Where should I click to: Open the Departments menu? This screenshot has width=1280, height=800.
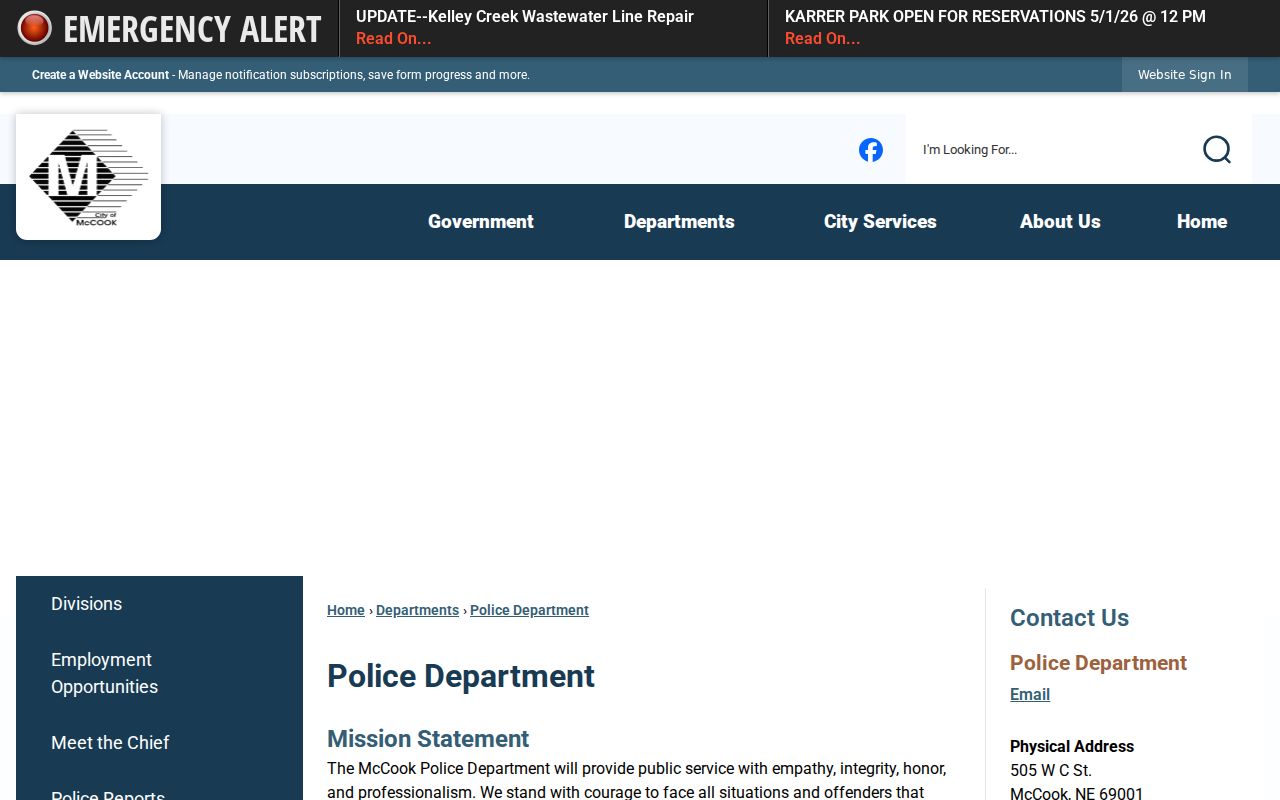(x=679, y=222)
